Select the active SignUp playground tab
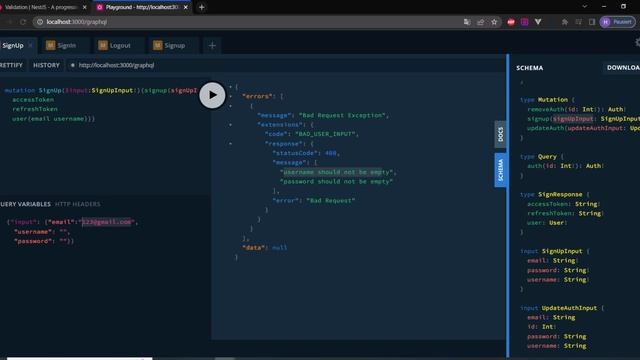Viewport: 640px width, 360px height. [x=13, y=45]
